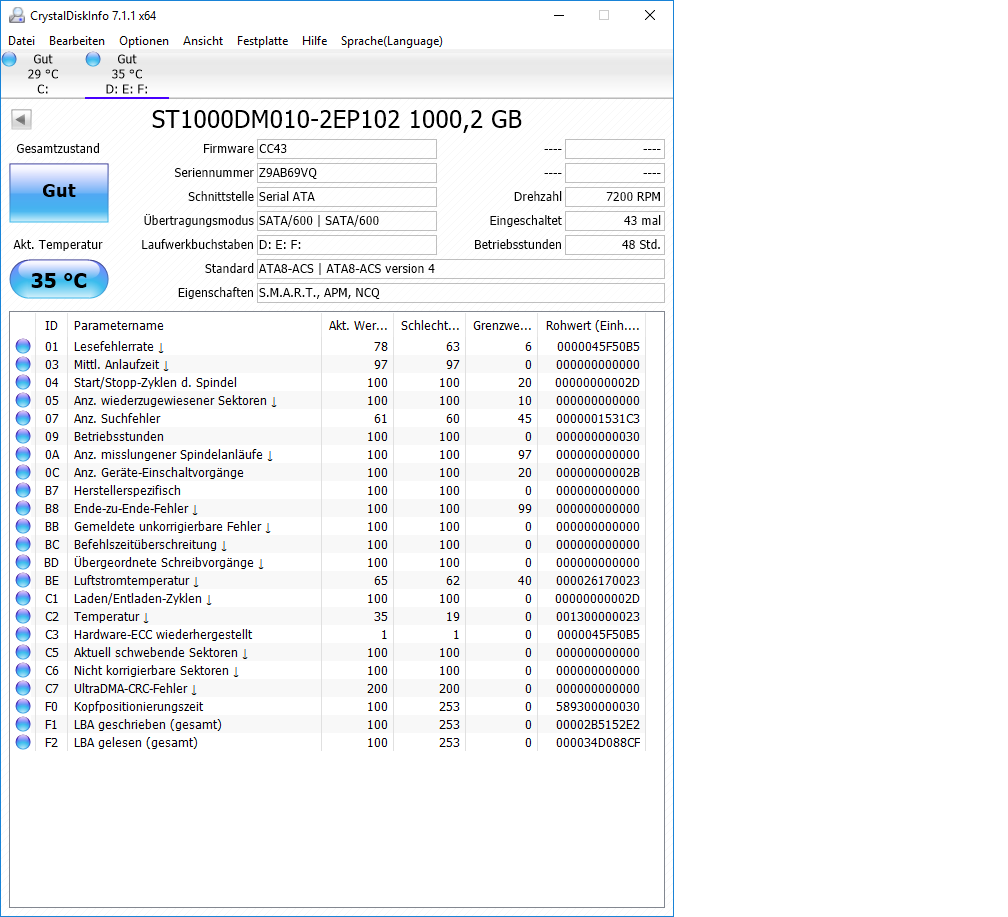
Task: Click raw value 589300000030
Action: 598,707
